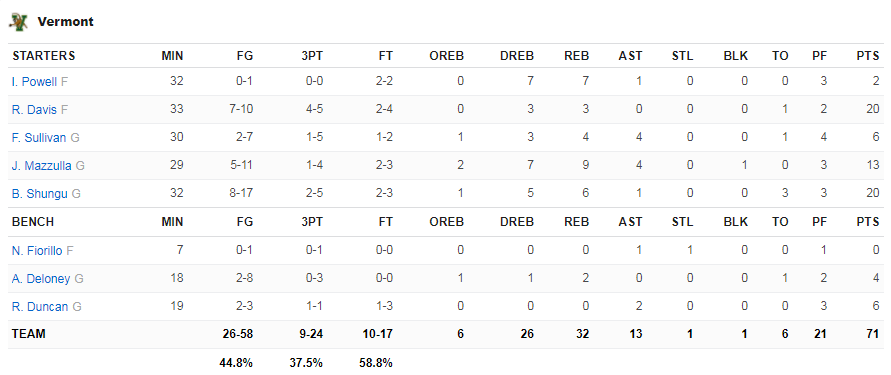Click the 44.8% field goal percentage
891x375 pixels.
[x=236, y=362]
